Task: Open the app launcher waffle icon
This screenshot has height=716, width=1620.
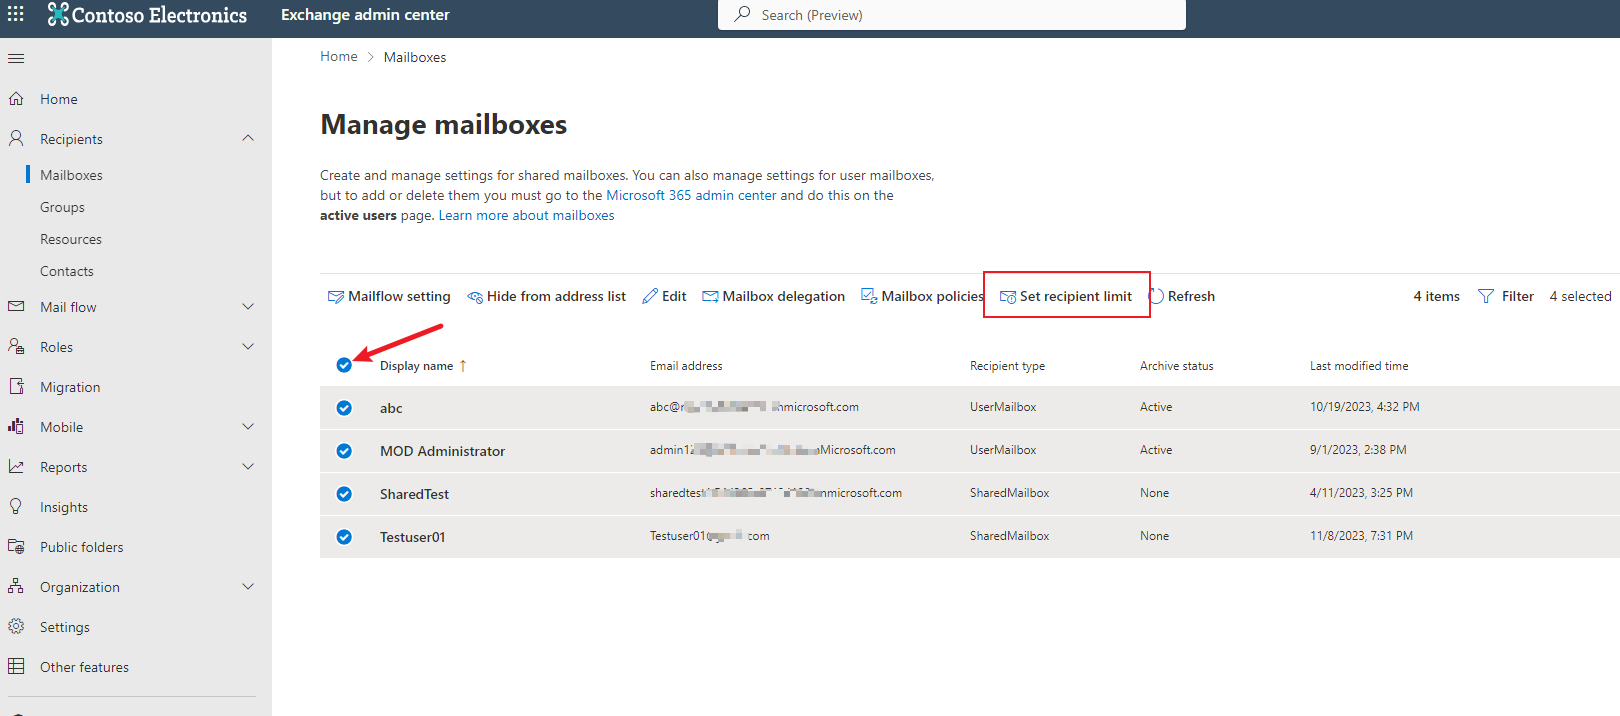Action: [16, 14]
